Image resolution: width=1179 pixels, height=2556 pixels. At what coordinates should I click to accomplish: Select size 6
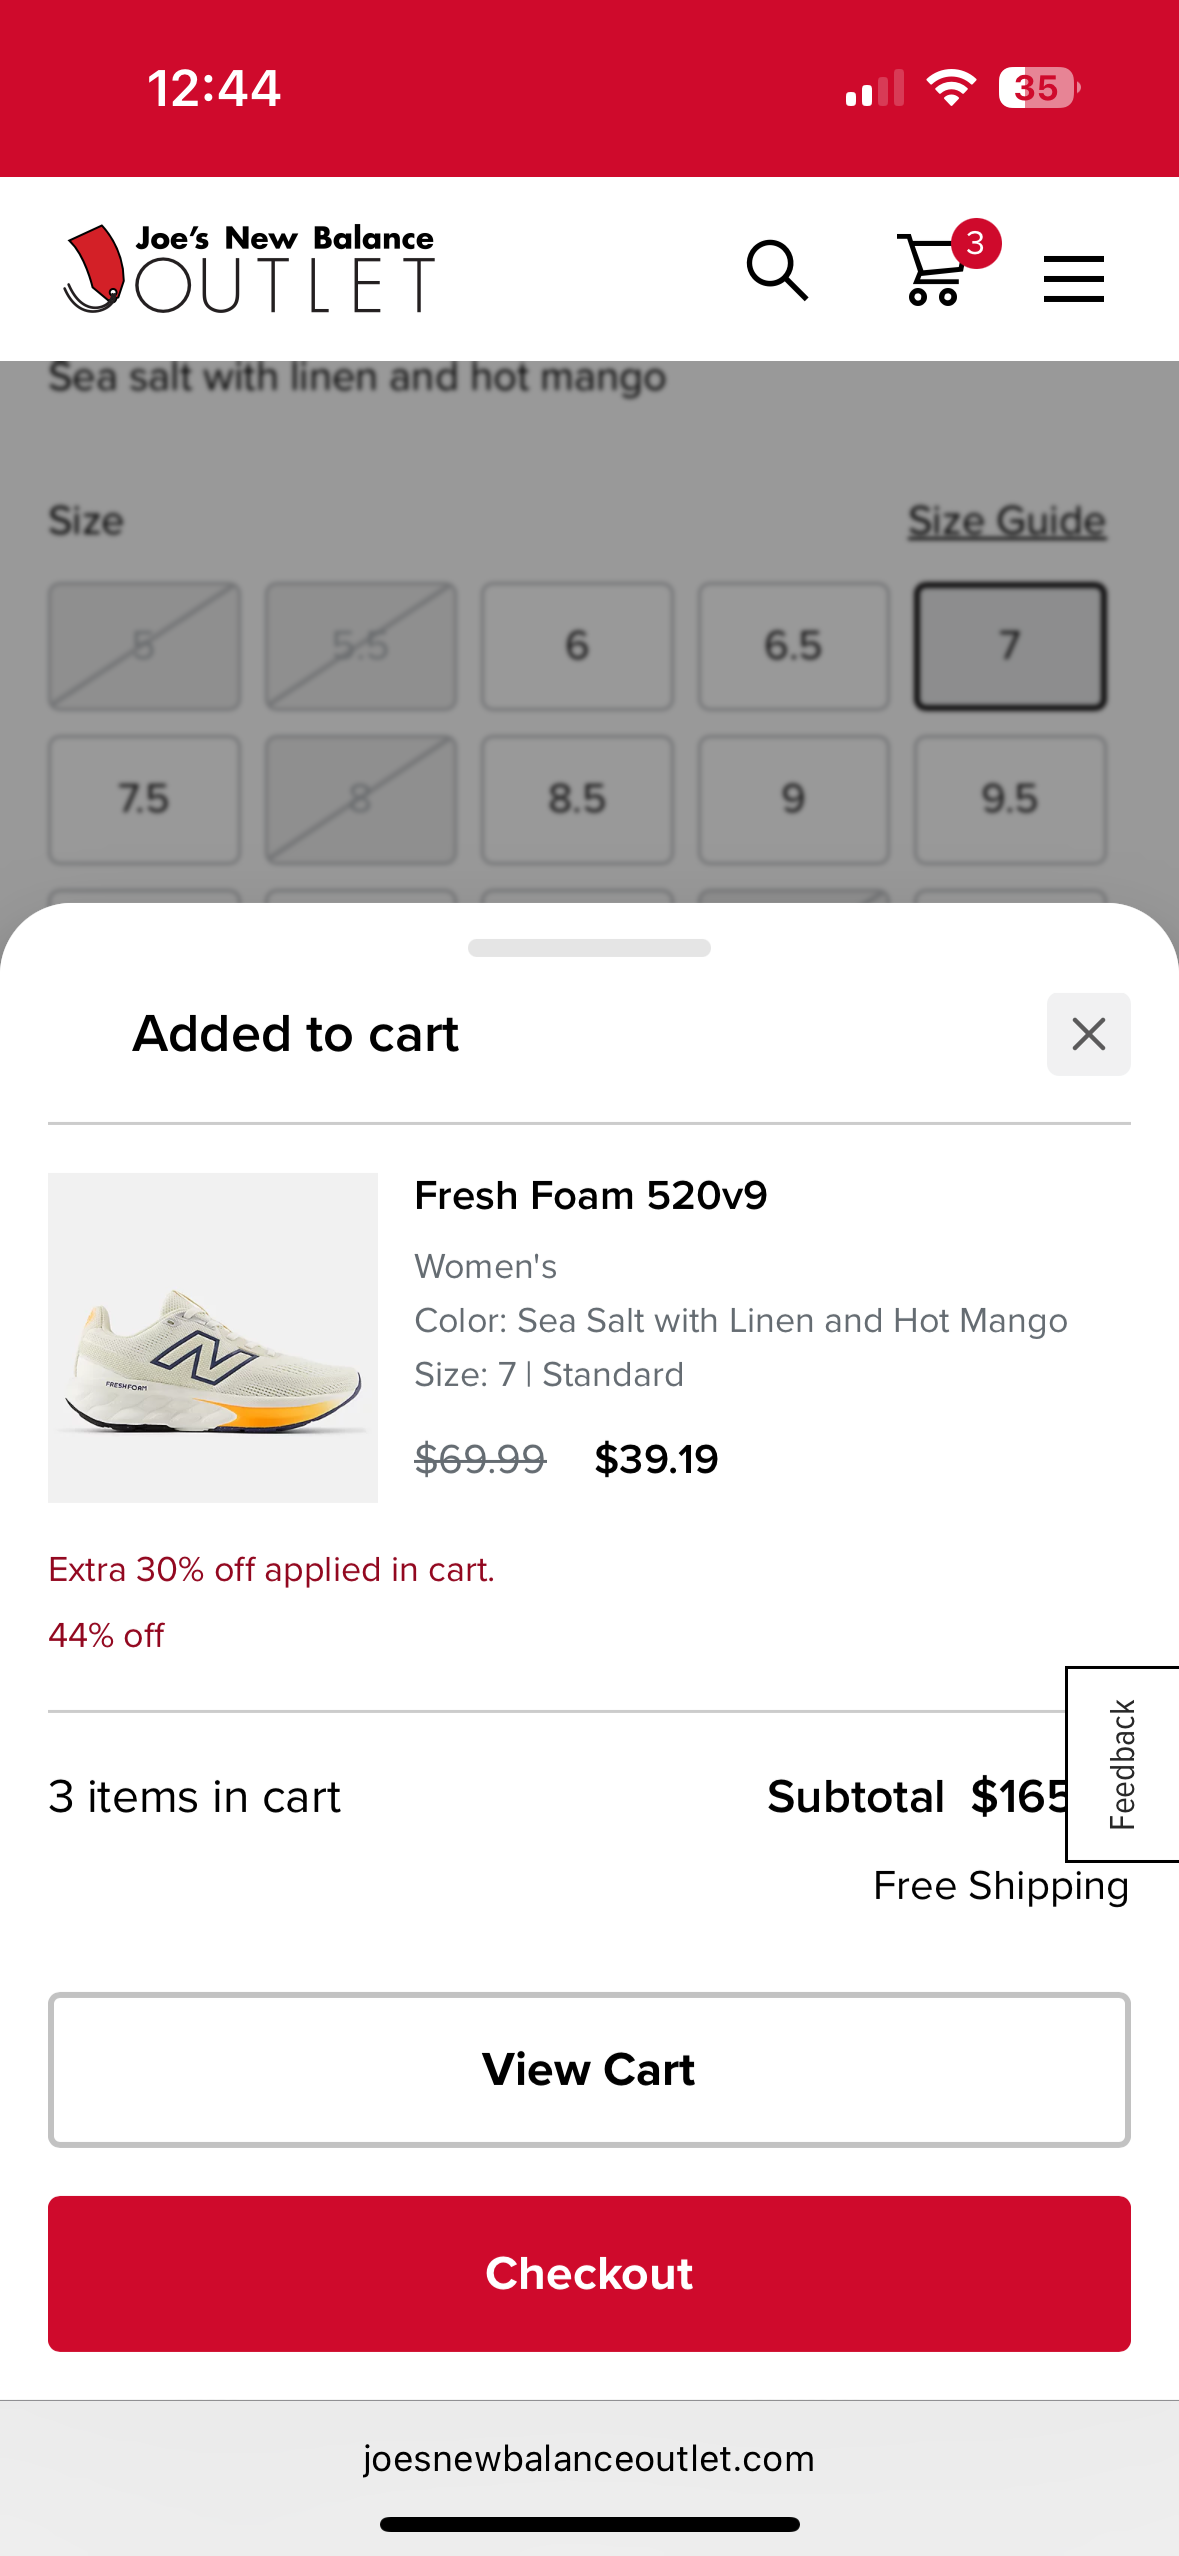(x=577, y=646)
